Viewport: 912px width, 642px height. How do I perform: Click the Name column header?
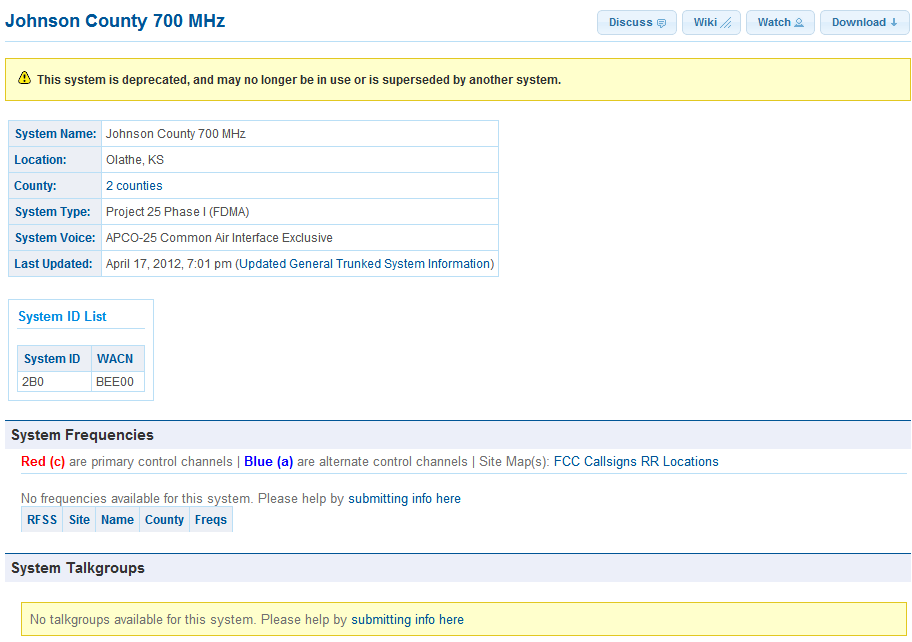point(117,520)
